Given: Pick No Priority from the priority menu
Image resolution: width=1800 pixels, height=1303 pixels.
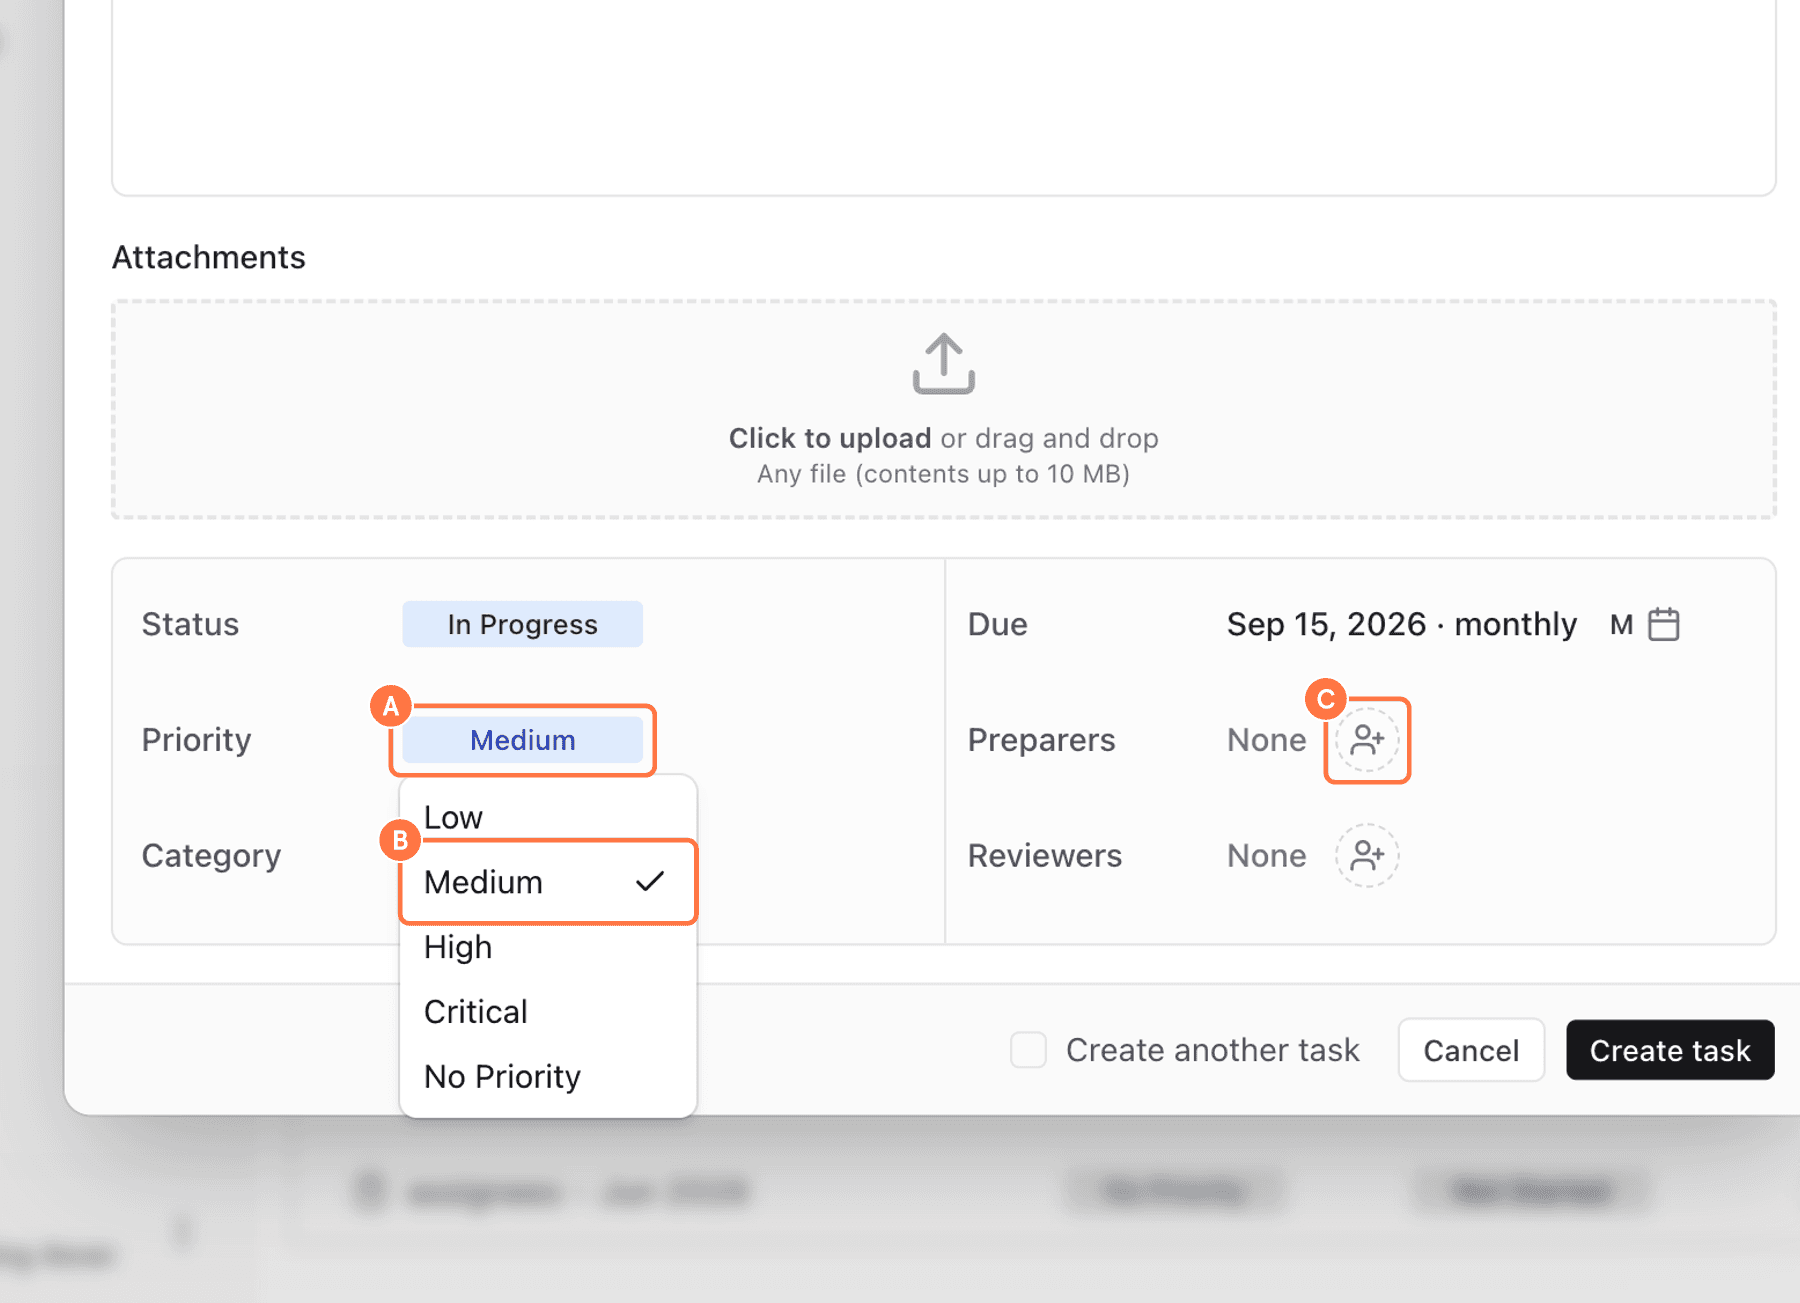Looking at the screenshot, I should pos(547,1077).
